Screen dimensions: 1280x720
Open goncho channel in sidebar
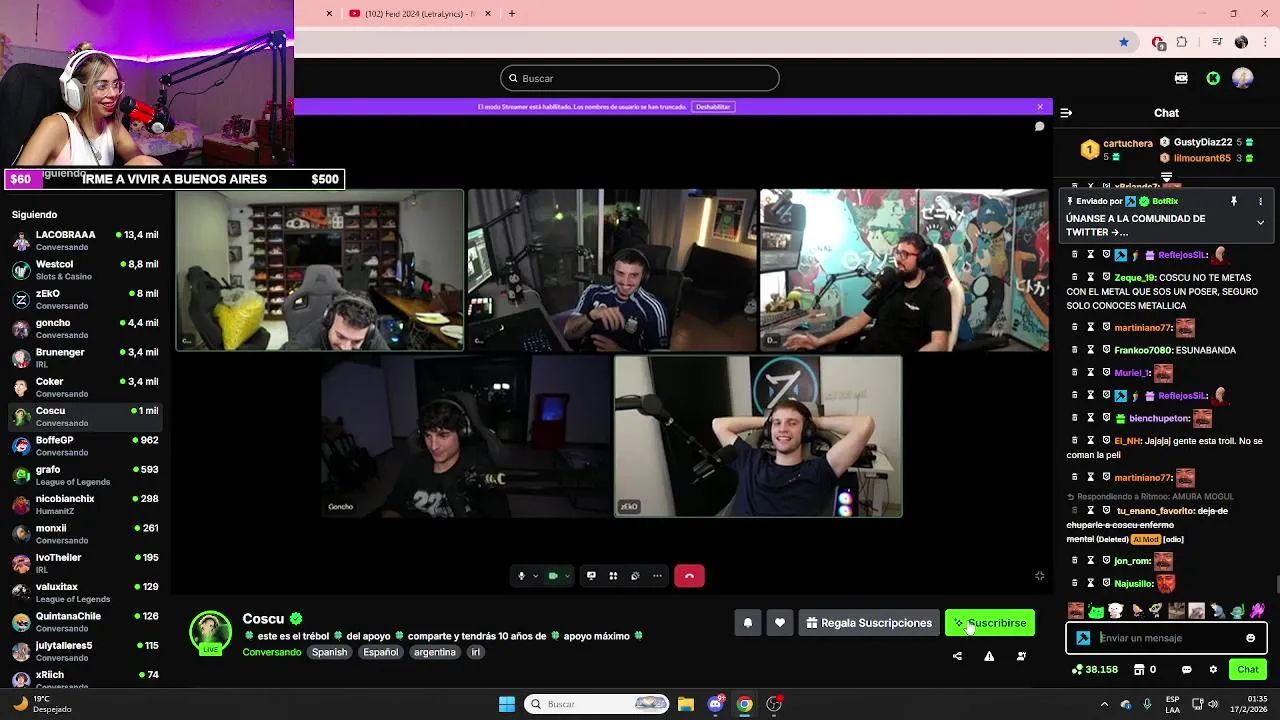pos(85,329)
